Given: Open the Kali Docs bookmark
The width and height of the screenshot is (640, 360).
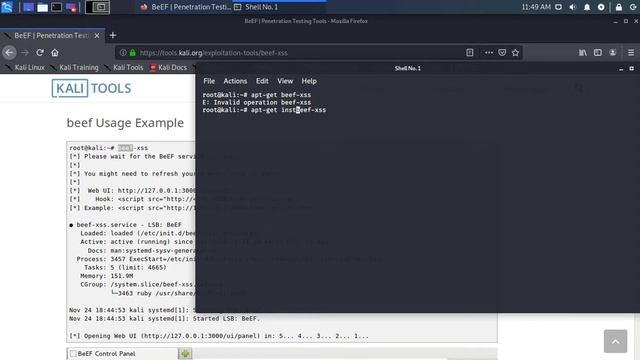Looking at the screenshot, I should click(x=168, y=68).
